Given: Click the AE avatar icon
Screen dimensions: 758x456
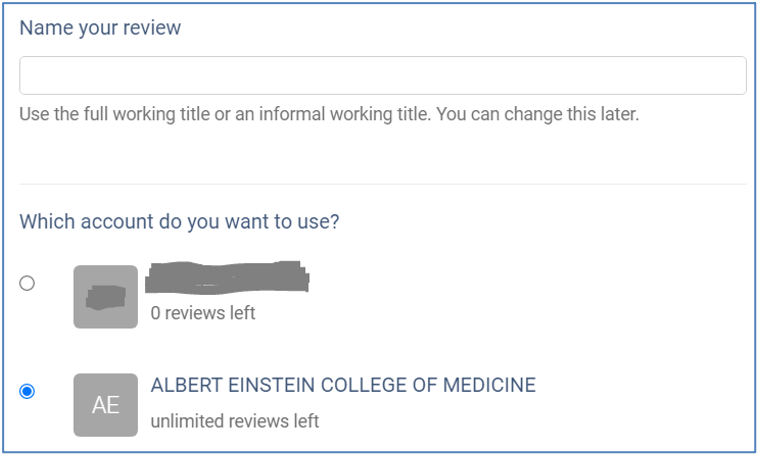Looking at the screenshot, I should pos(105,404).
